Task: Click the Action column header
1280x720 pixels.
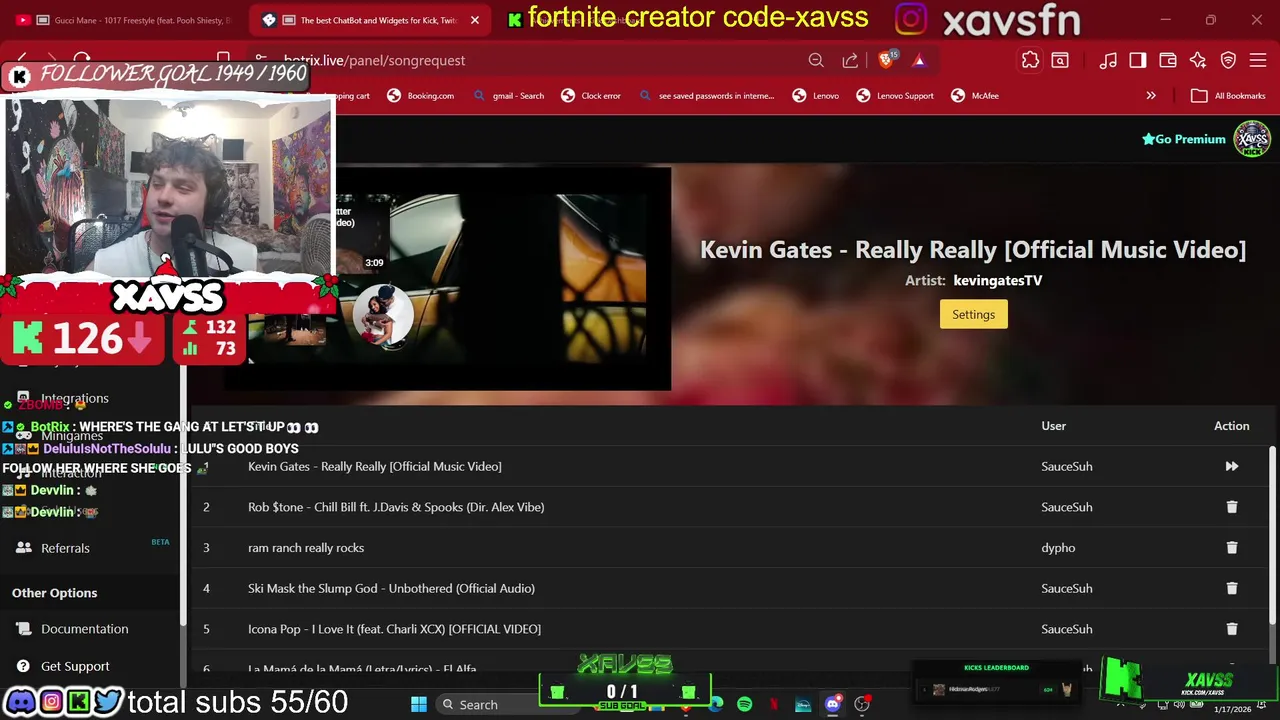Action: [x=1231, y=426]
